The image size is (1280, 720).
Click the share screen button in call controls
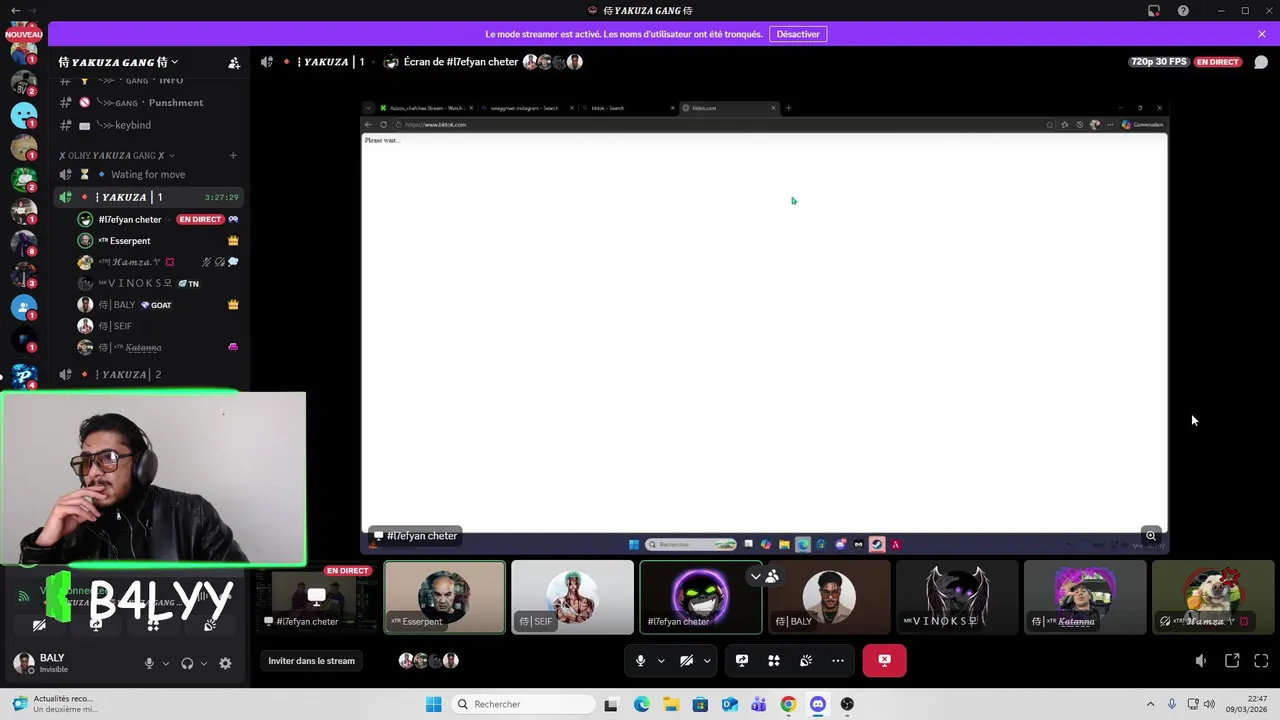[742, 661]
